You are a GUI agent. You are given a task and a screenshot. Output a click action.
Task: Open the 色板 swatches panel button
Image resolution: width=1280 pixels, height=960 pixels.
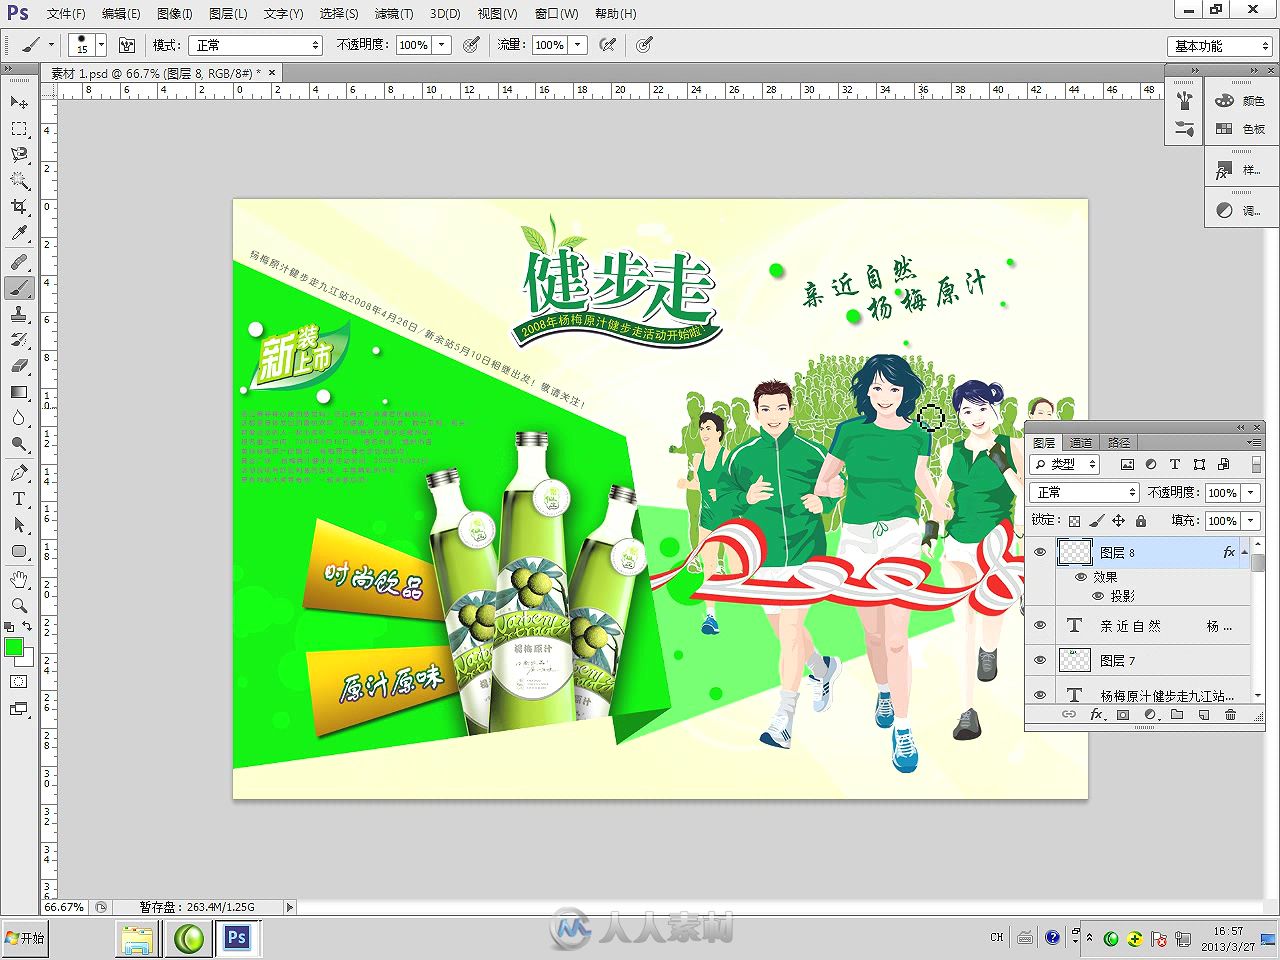coord(1240,129)
